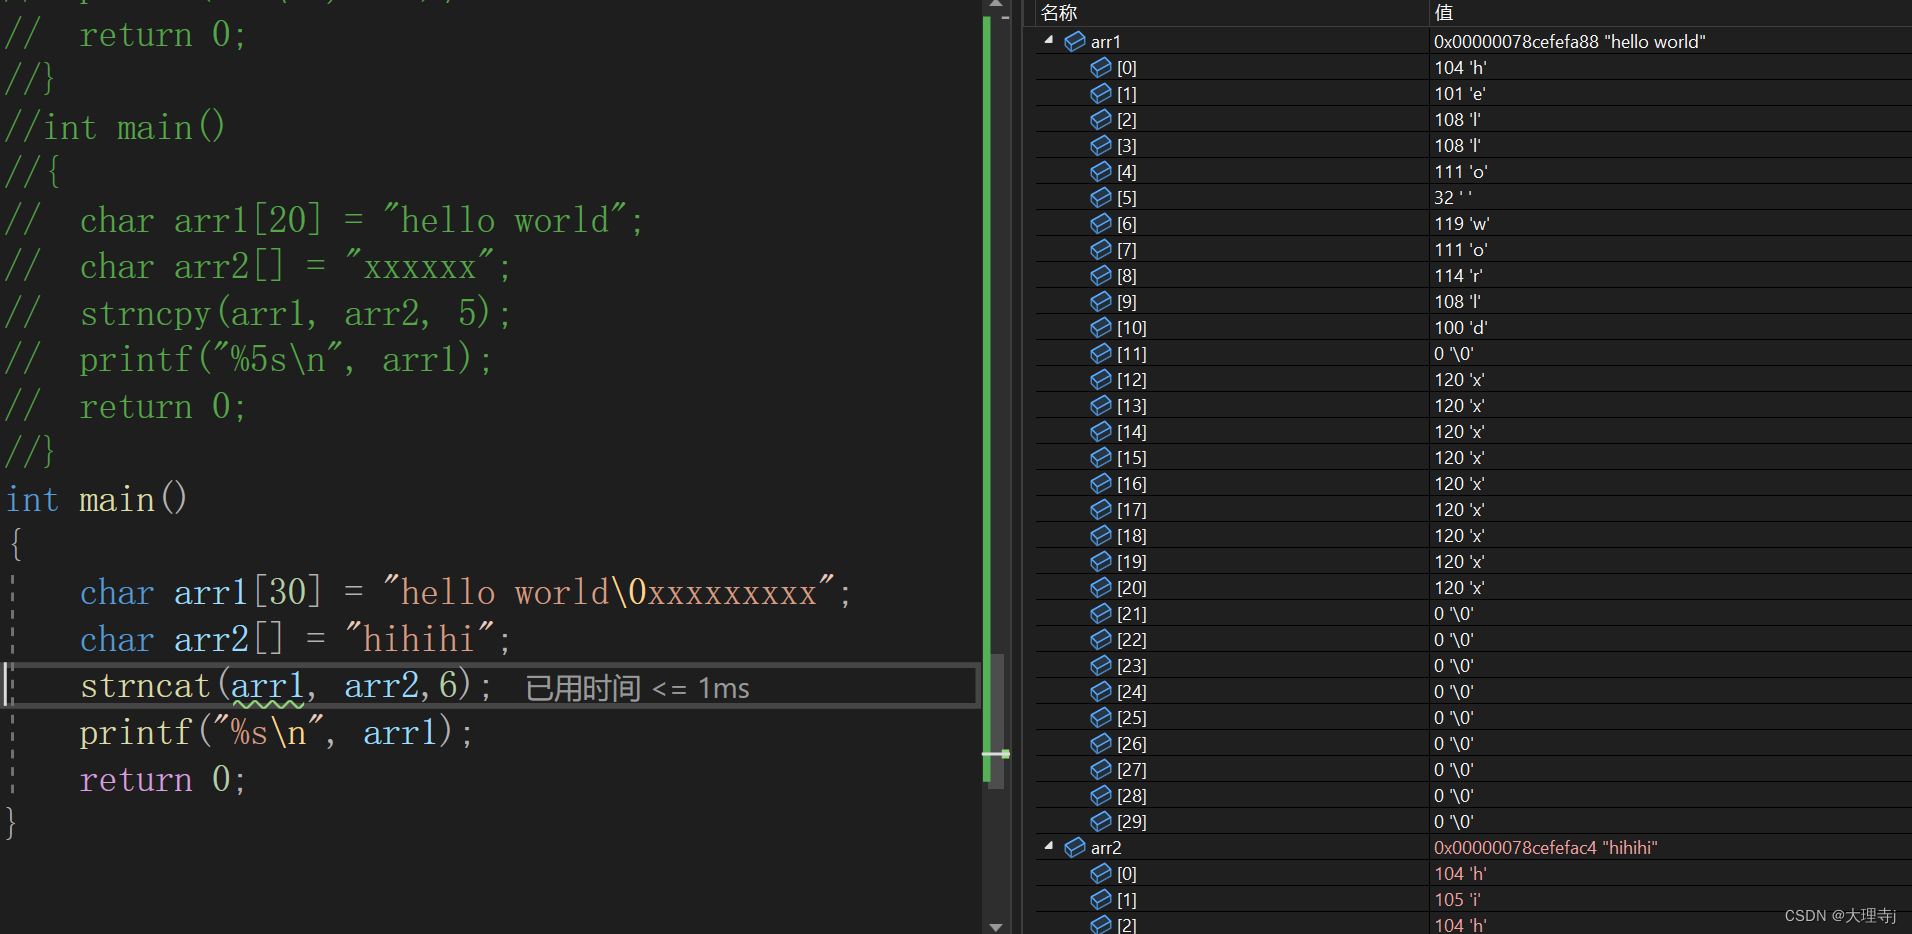
Task: Click arr1 element [2] cube icon
Action: click(x=1101, y=119)
